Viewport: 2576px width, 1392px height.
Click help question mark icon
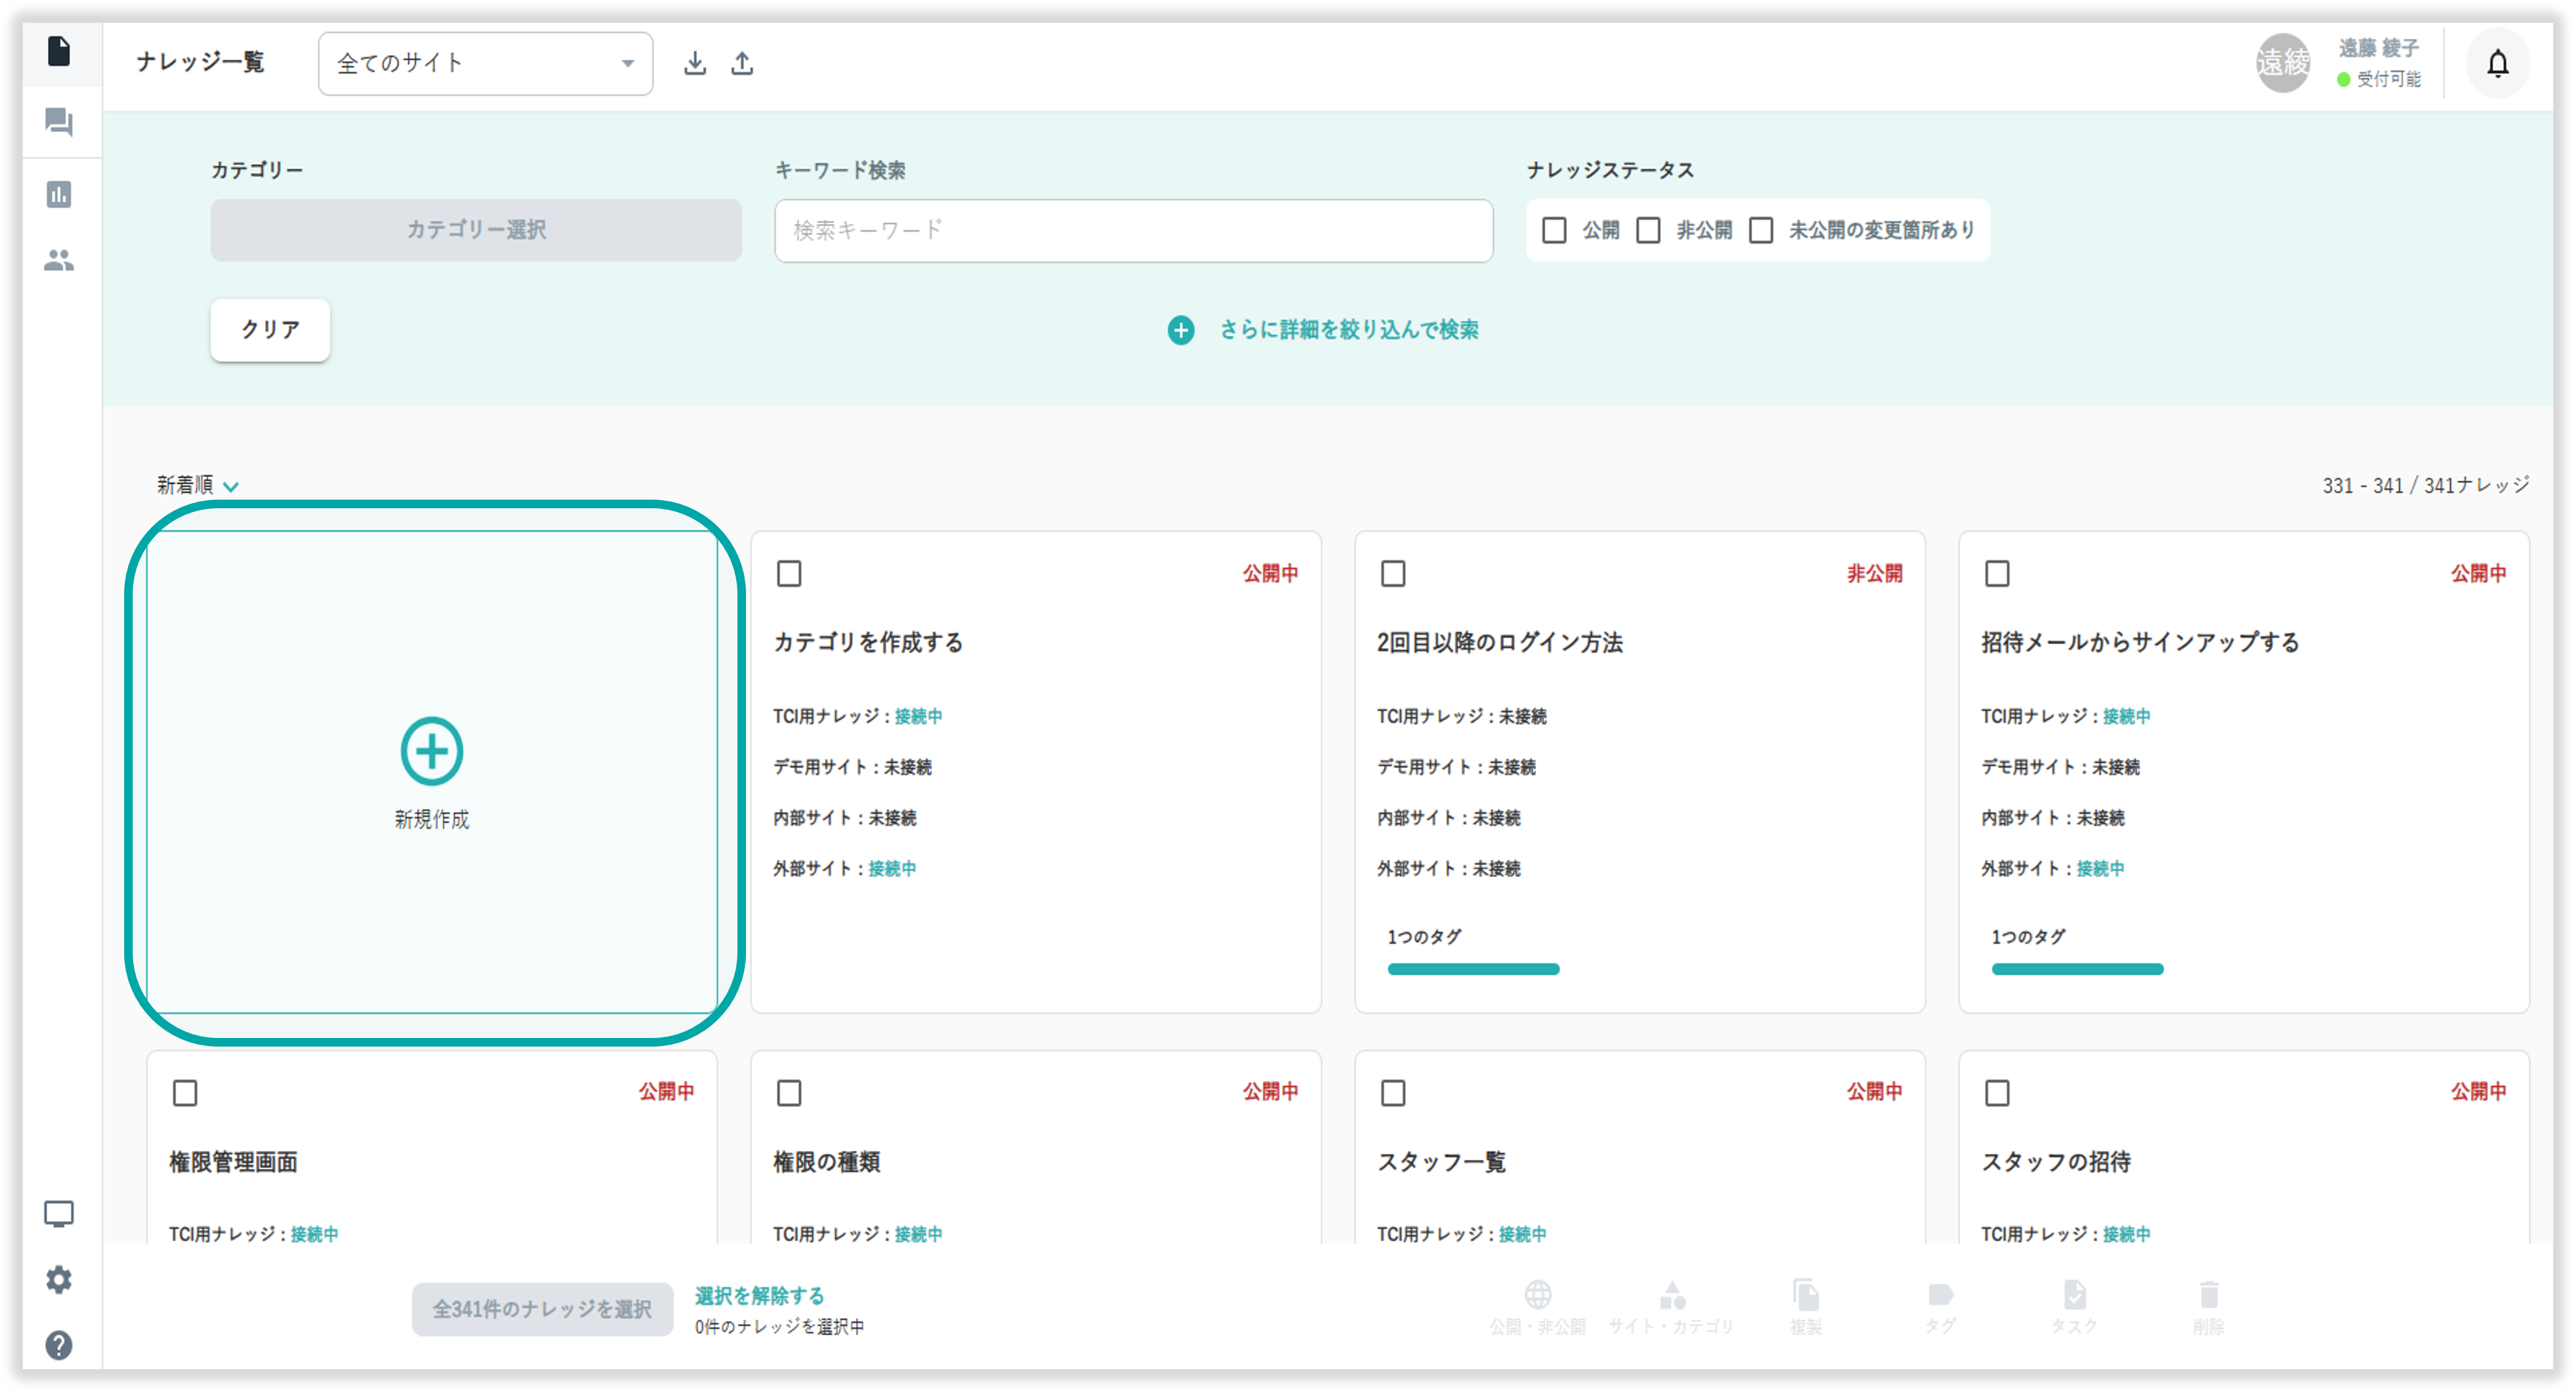tap(59, 1345)
